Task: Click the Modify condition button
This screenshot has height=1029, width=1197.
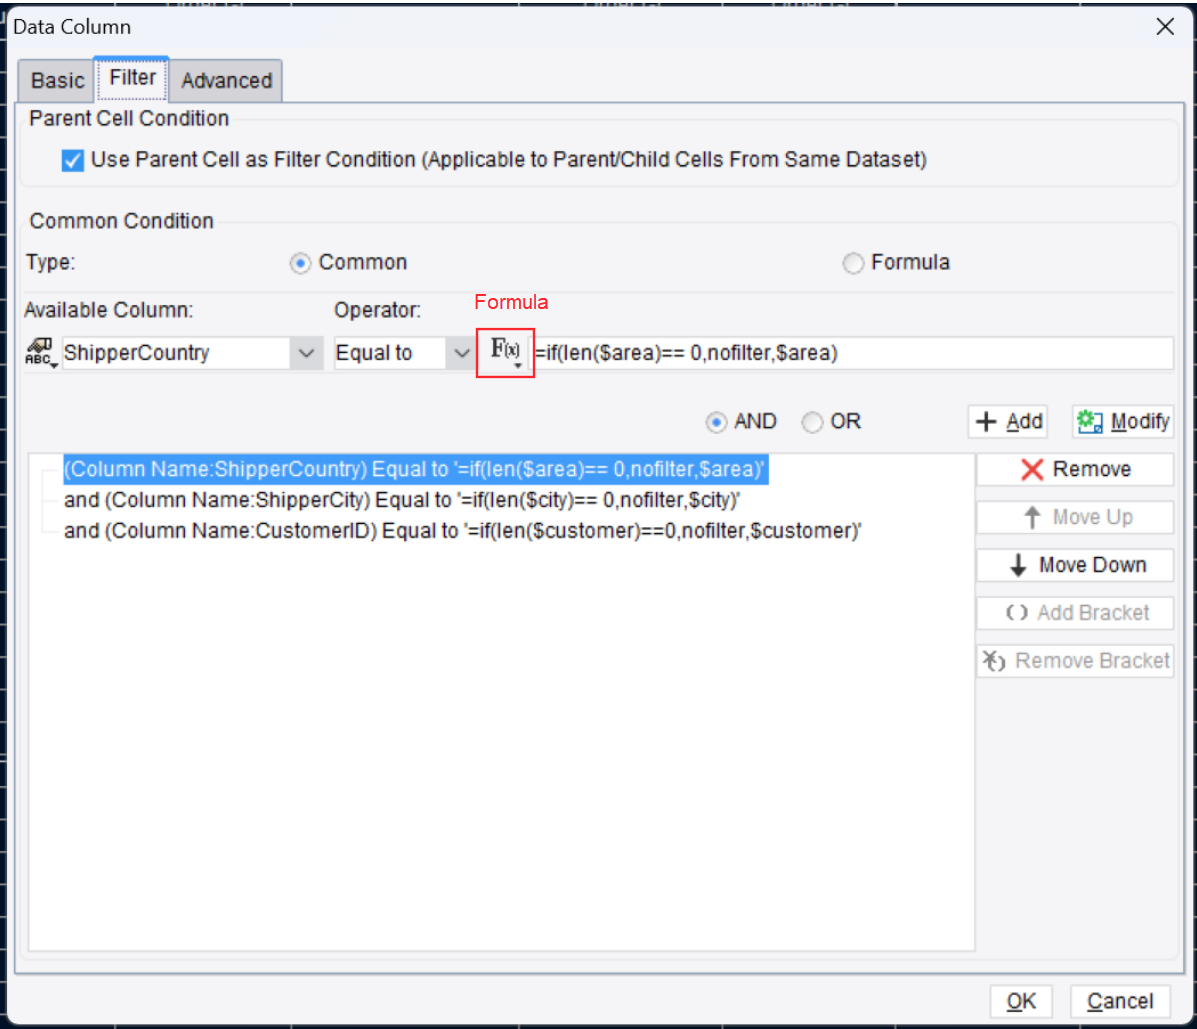Action: pyautogui.click(x=1123, y=421)
